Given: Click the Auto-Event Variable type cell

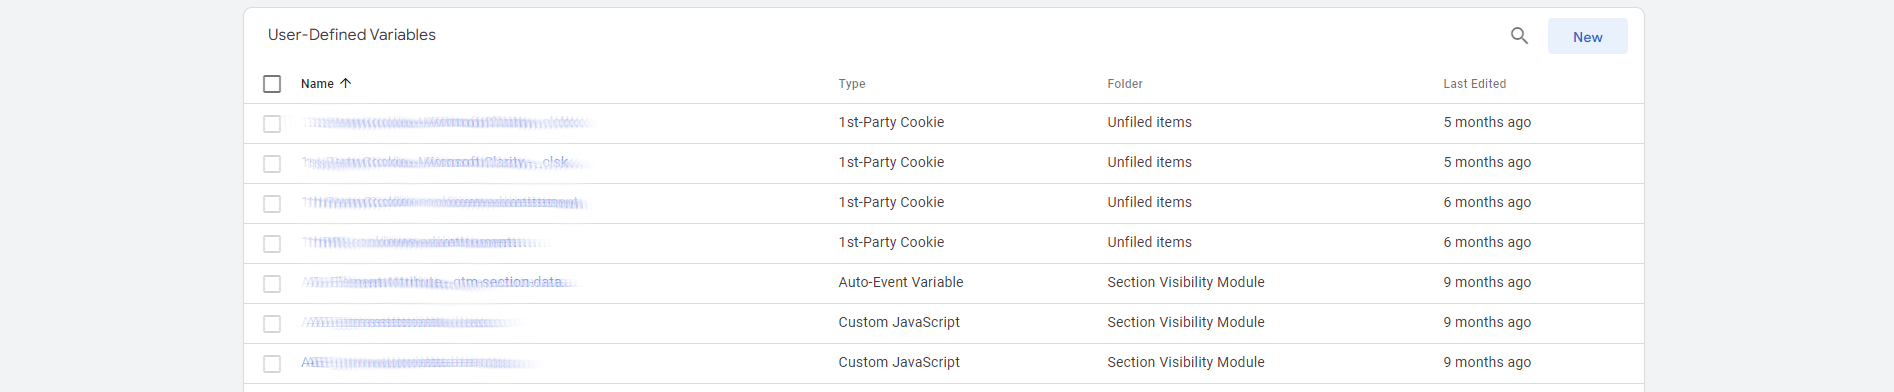Looking at the screenshot, I should [900, 282].
